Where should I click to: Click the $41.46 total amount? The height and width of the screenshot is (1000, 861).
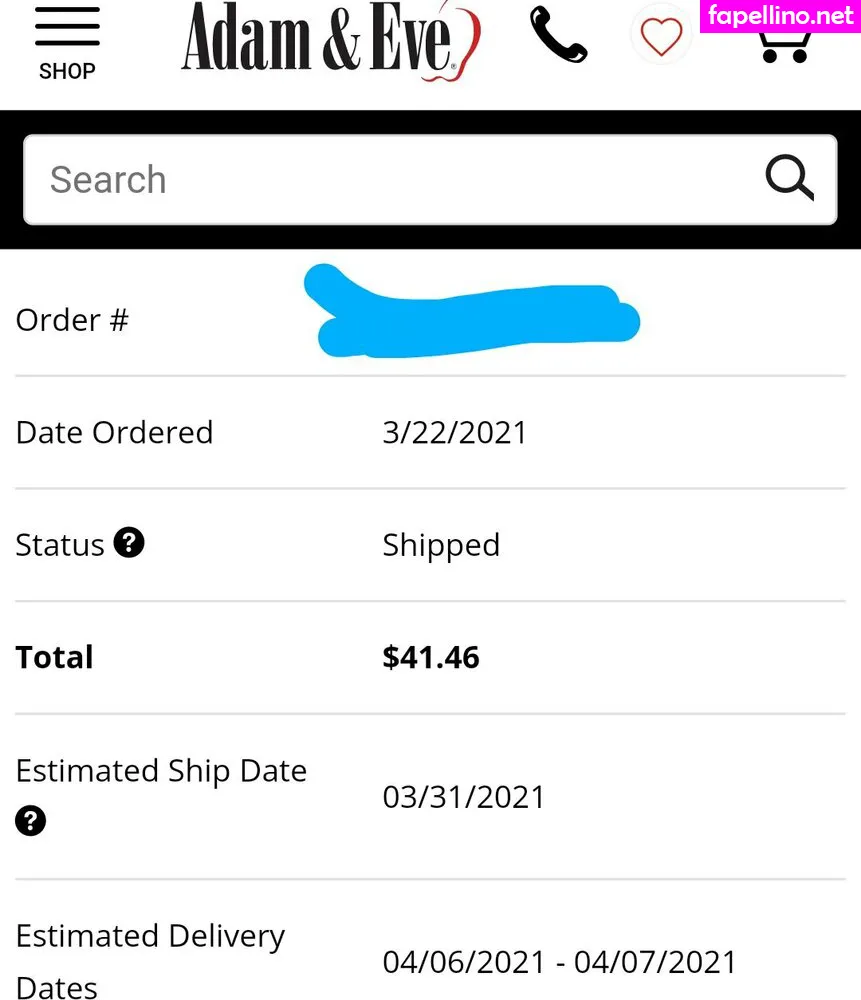[431, 657]
